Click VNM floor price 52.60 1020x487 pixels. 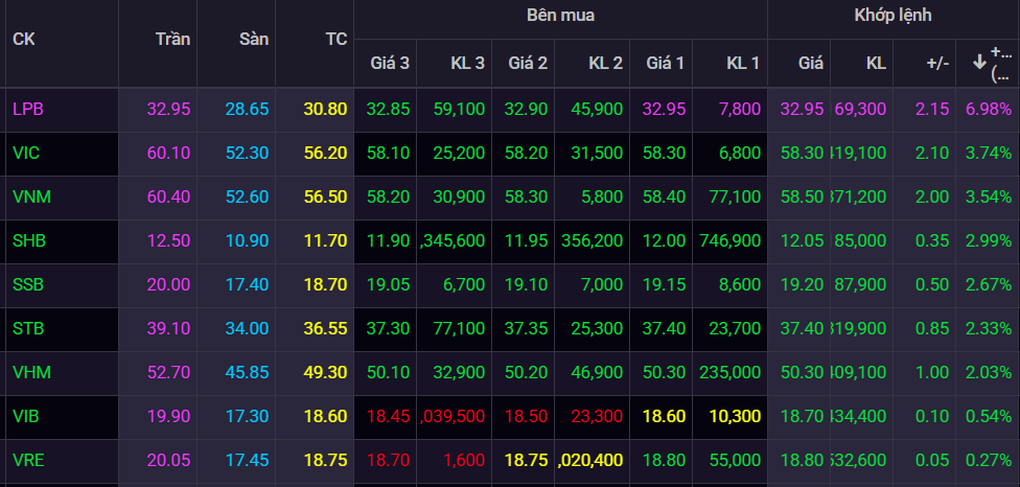[x=247, y=197]
